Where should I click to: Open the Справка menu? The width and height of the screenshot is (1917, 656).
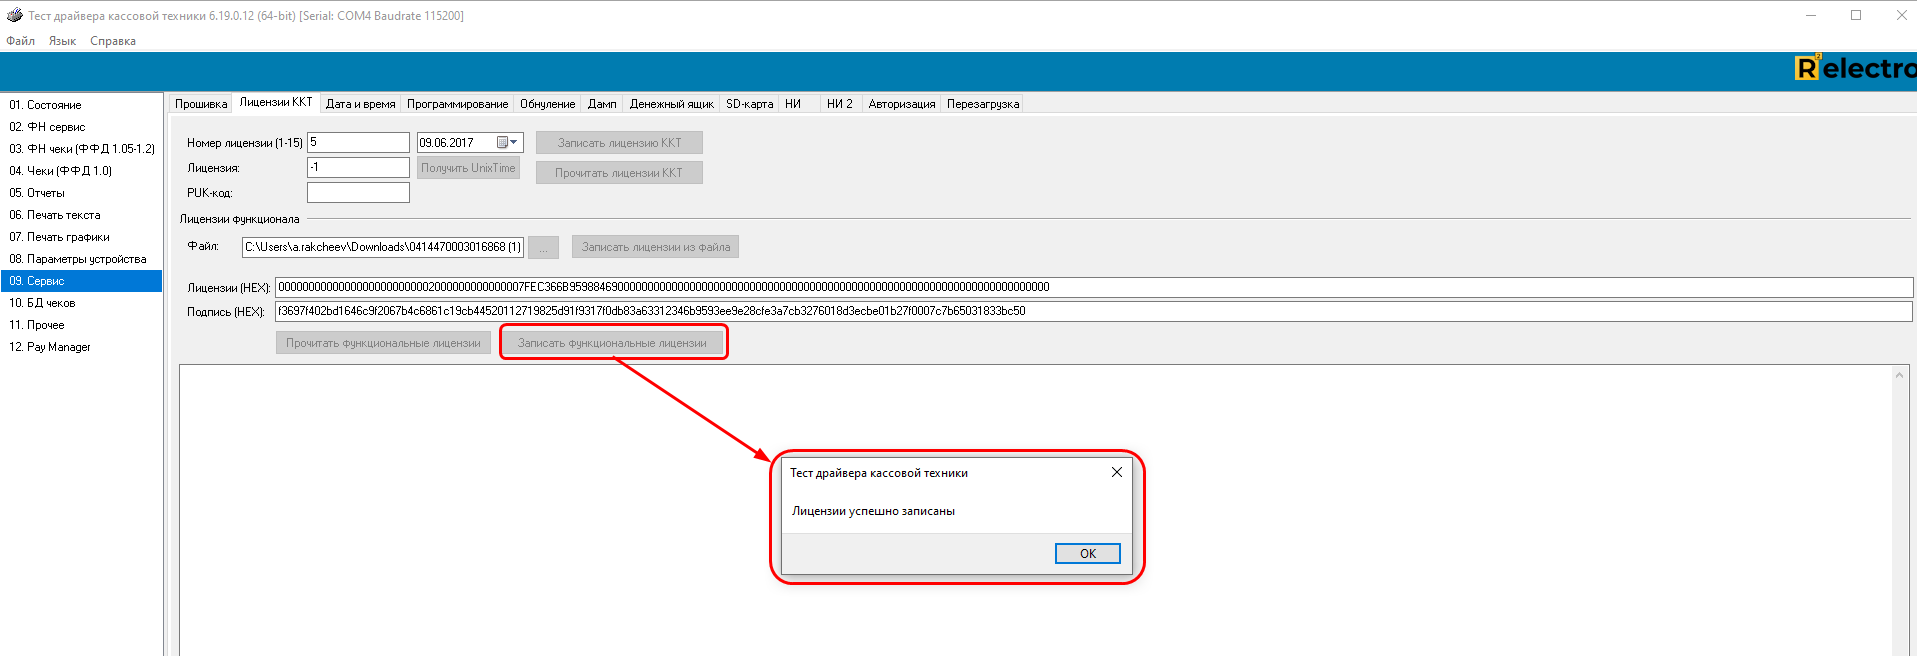[113, 41]
